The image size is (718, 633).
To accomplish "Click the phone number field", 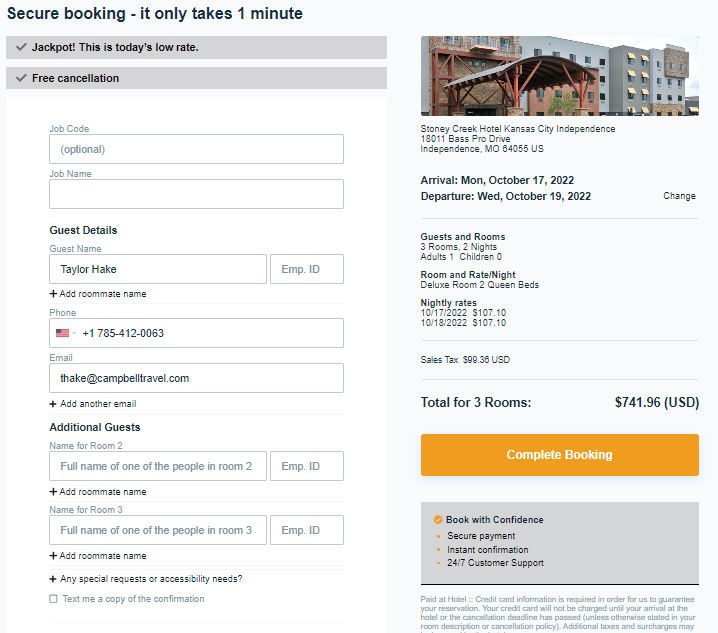I will (x=210, y=333).
